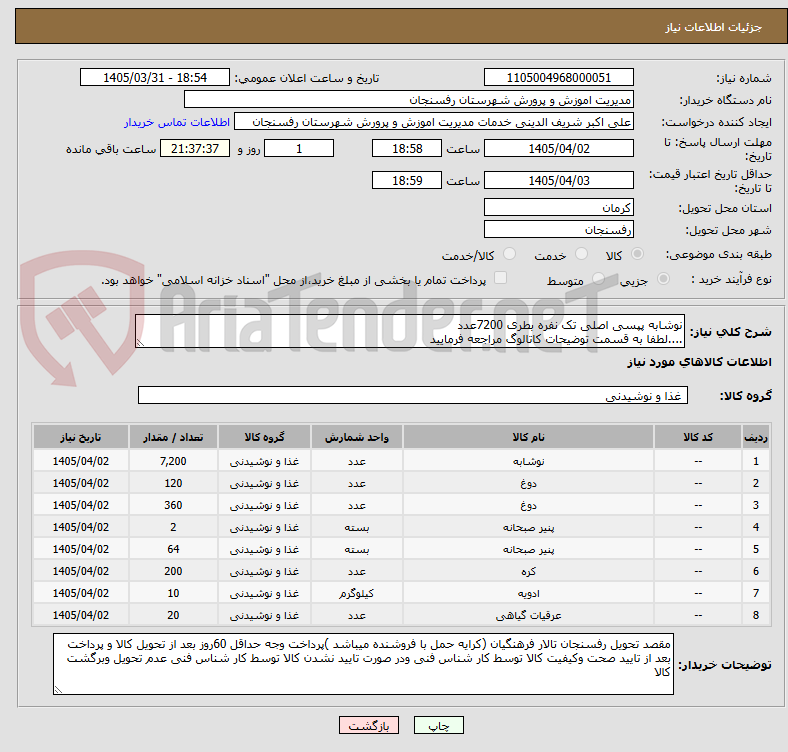
Task: Select the جزیی purchase type radio
Action: tap(663, 279)
